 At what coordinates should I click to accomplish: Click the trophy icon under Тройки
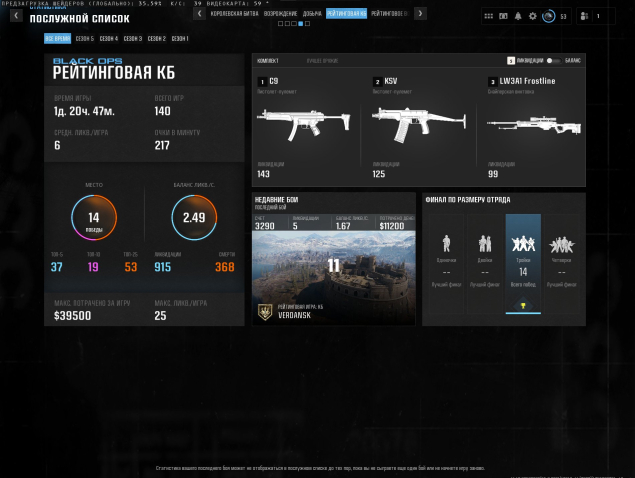pos(523,305)
